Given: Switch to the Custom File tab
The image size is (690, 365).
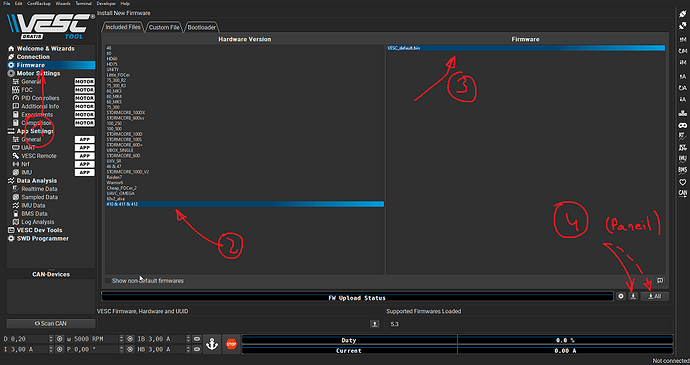Looking at the screenshot, I should click(164, 27).
